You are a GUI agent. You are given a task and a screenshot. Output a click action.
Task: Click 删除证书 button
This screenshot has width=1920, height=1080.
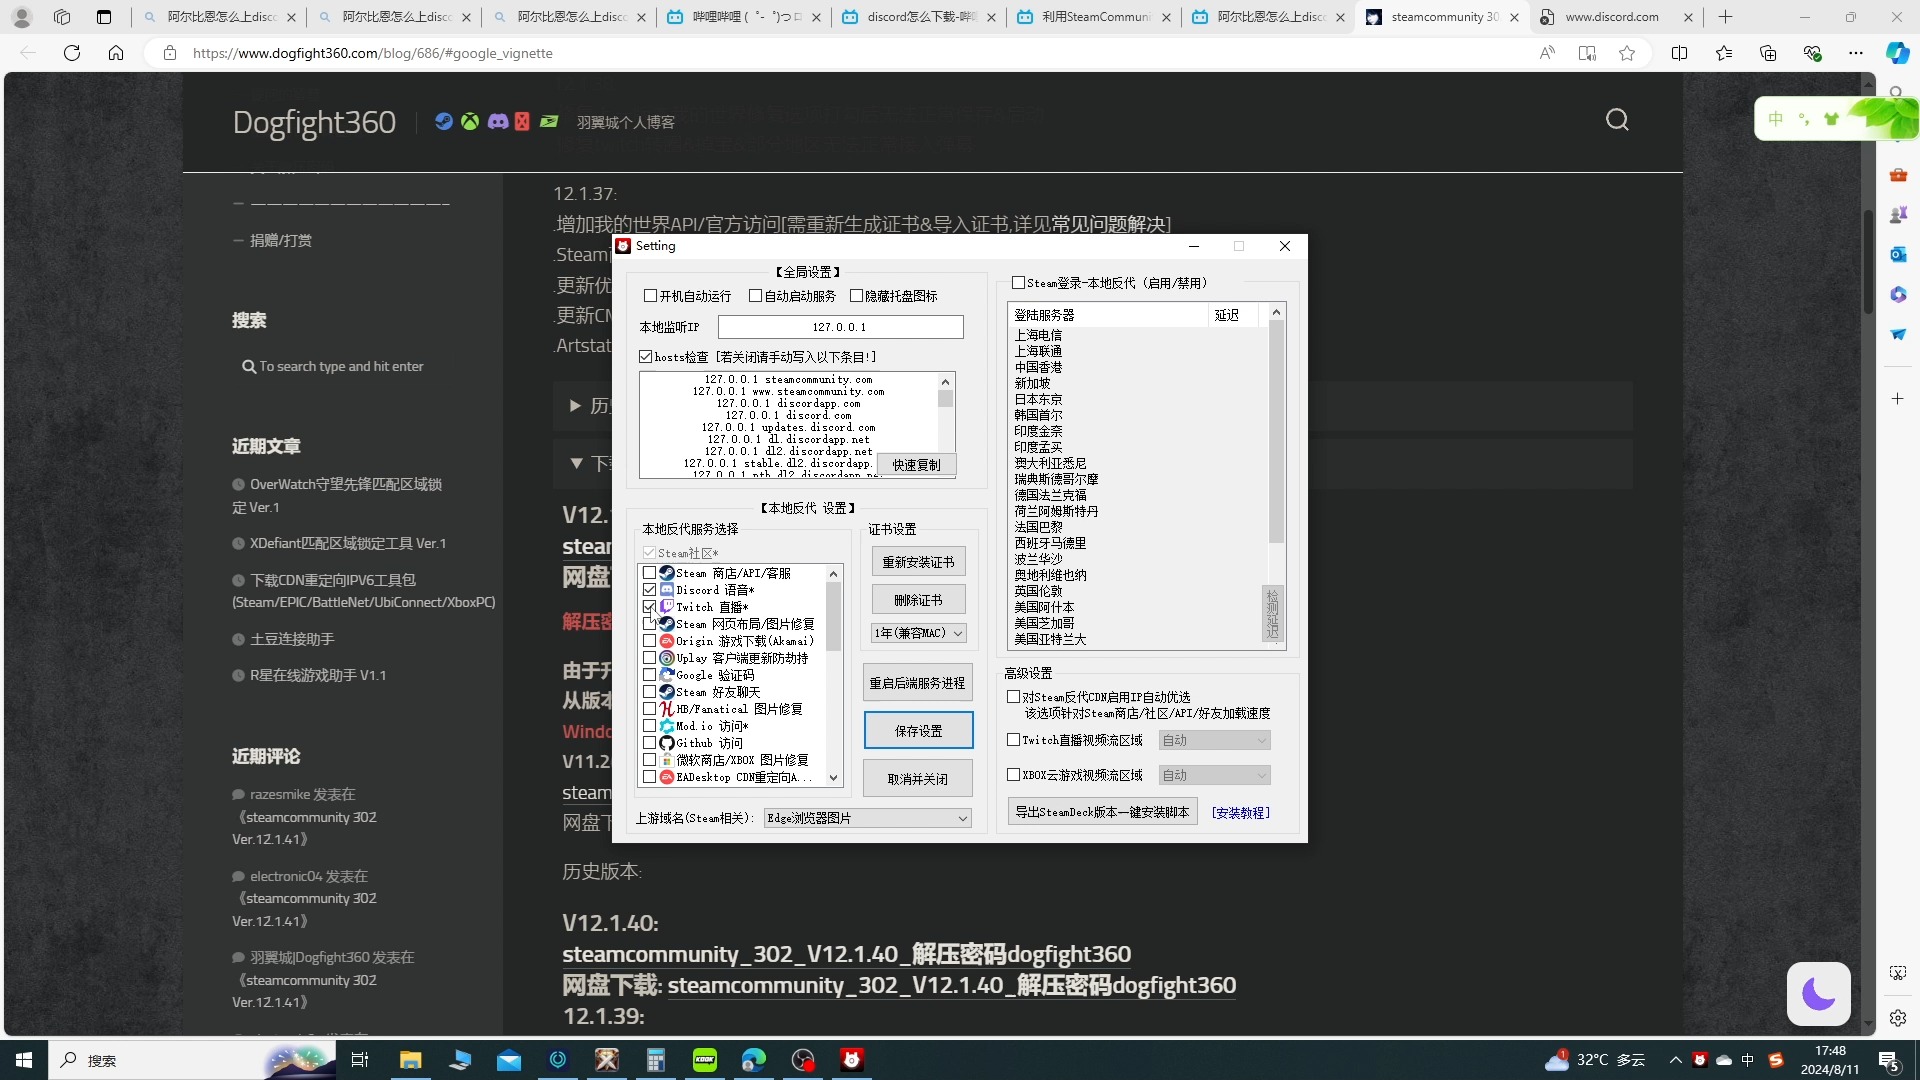coord(918,600)
